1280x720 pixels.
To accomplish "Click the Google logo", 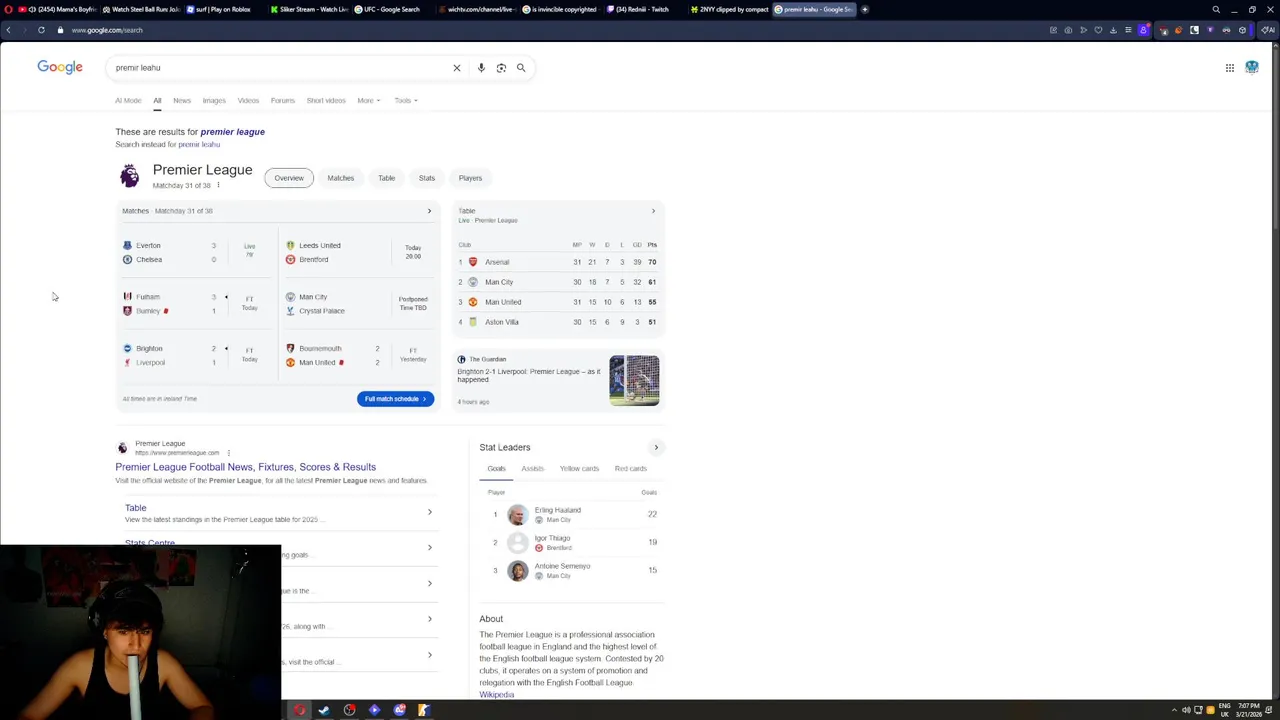I will point(60,67).
